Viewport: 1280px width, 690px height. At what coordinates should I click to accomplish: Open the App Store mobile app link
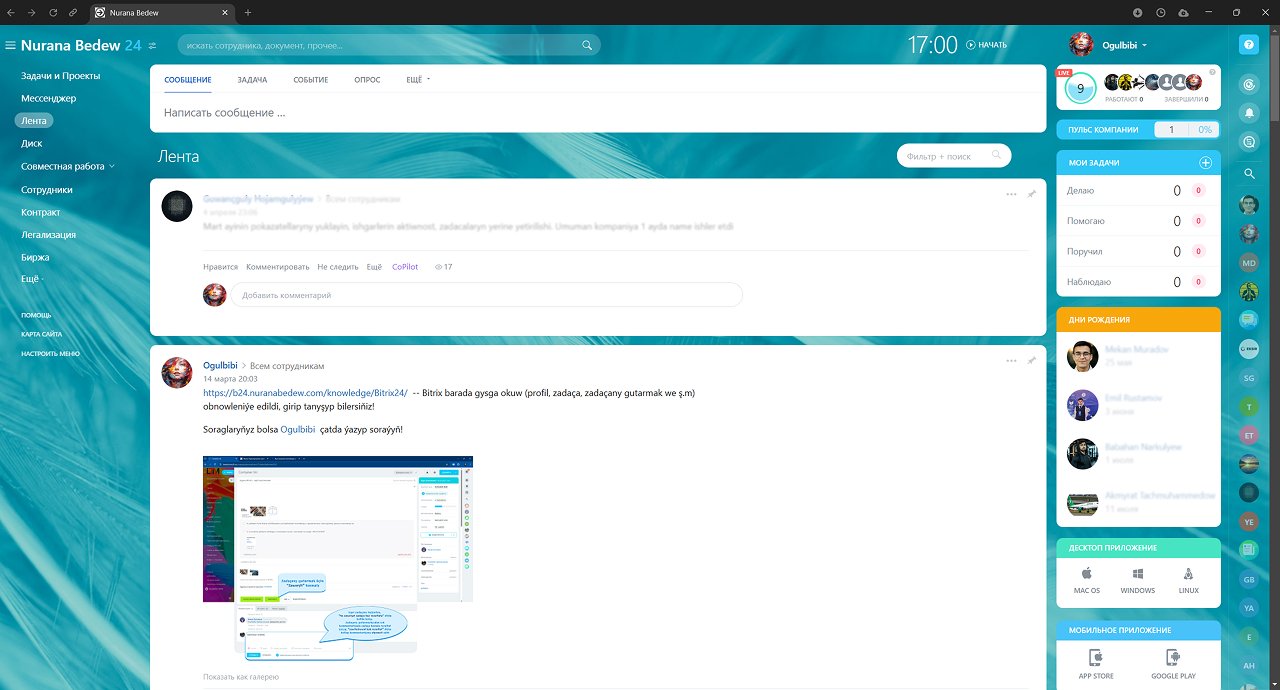(1095, 665)
